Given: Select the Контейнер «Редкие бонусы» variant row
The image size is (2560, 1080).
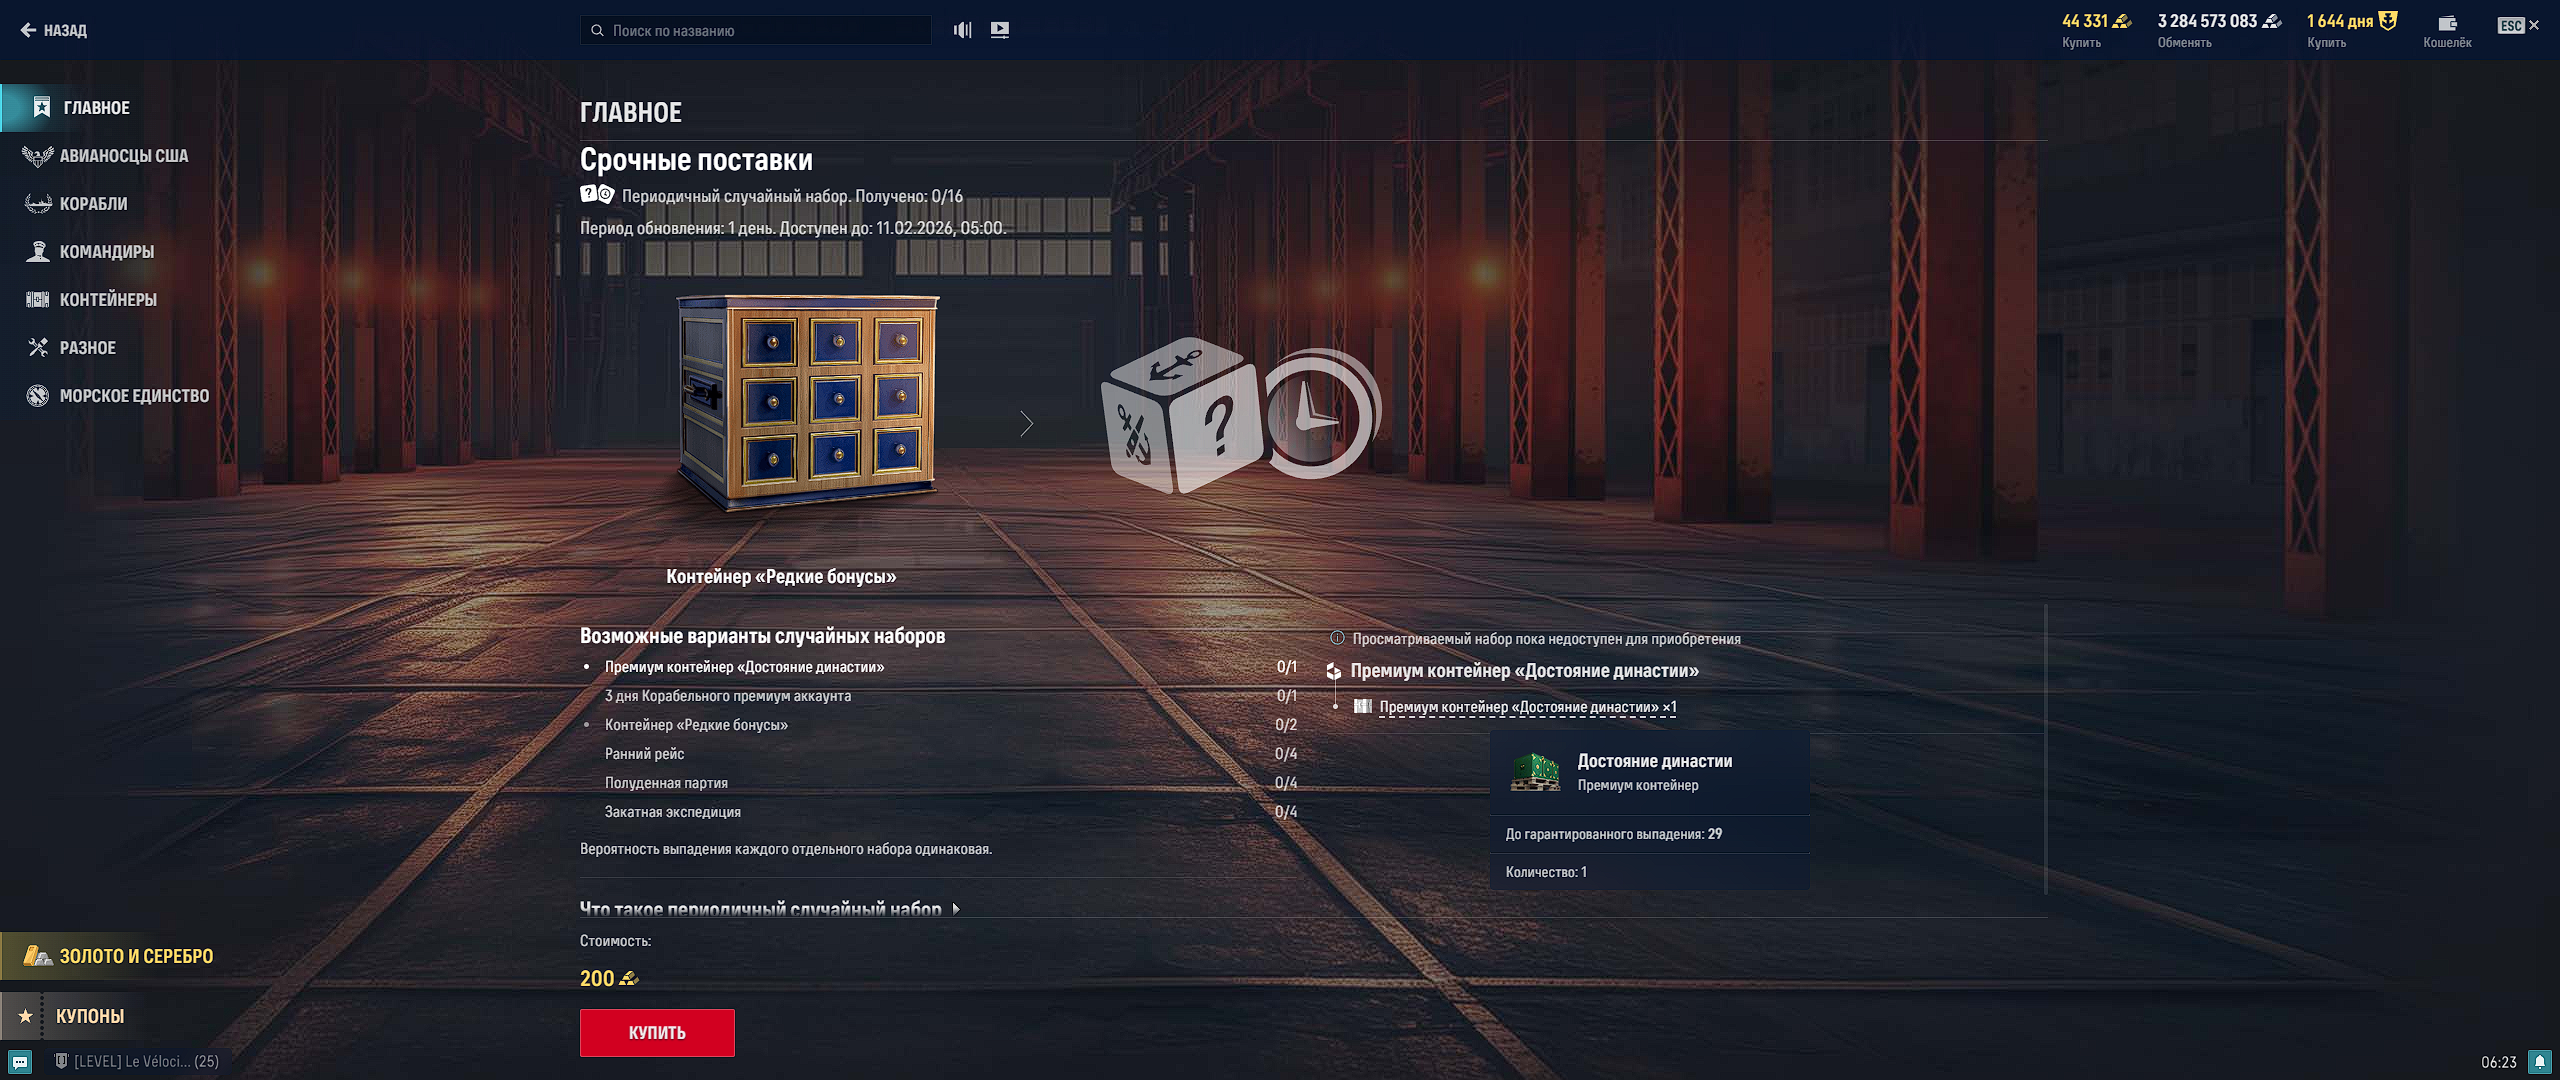Looking at the screenshot, I should tap(696, 725).
